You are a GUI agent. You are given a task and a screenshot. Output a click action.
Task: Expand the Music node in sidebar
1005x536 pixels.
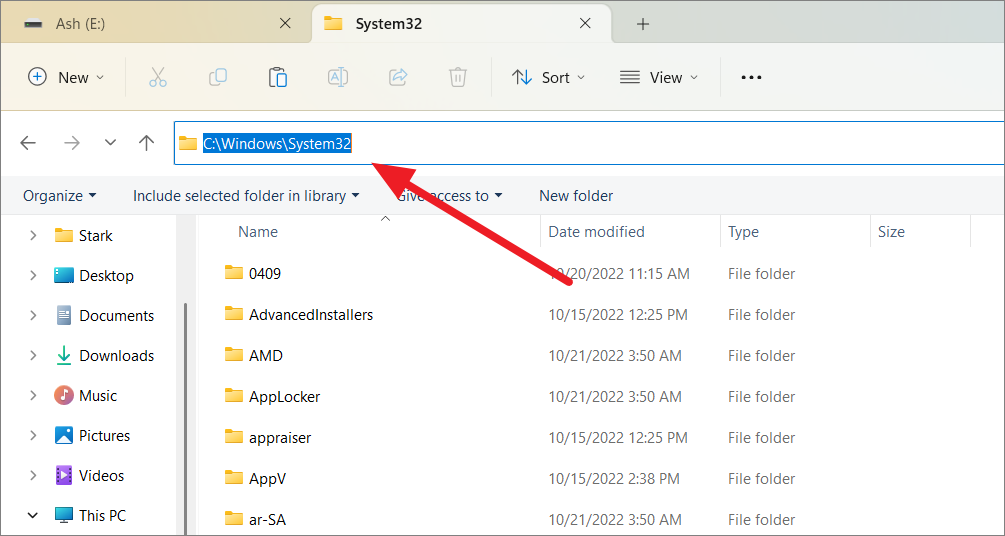pyautogui.click(x=33, y=396)
